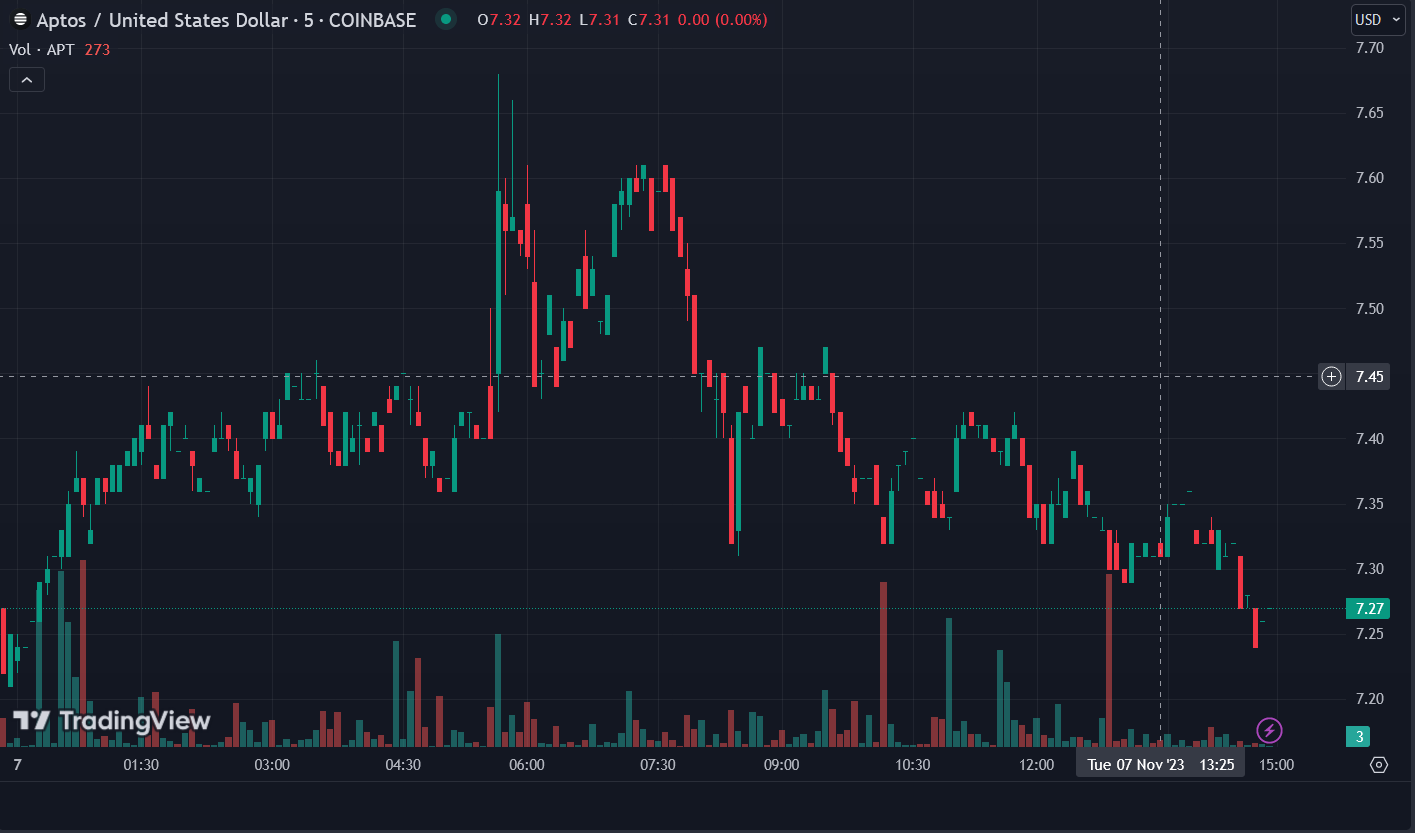Viewport: 1415px width, 833px height.
Task: Click the 01:30 time axis label
Action: 141,765
